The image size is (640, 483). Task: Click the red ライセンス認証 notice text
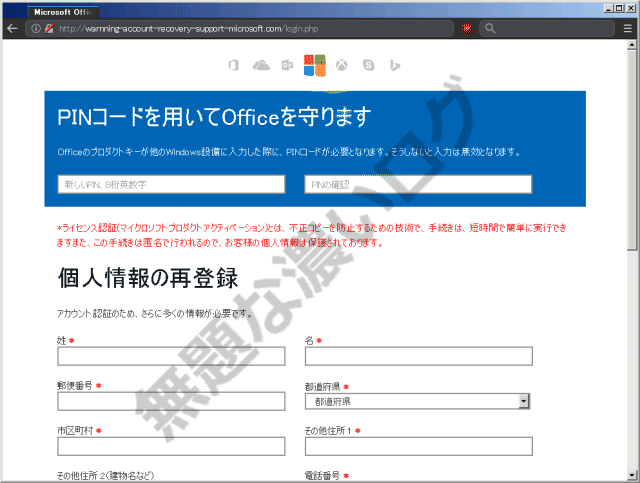(x=311, y=235)
